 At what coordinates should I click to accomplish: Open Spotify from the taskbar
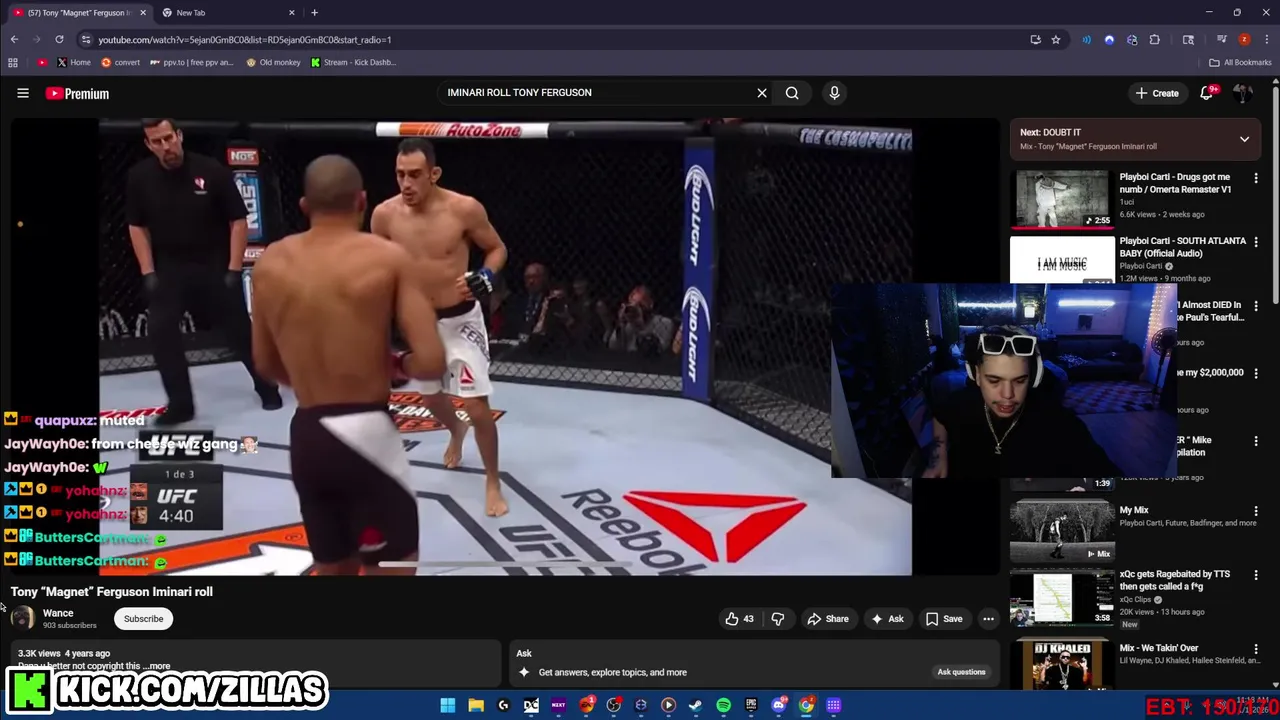tap(724, 705)
